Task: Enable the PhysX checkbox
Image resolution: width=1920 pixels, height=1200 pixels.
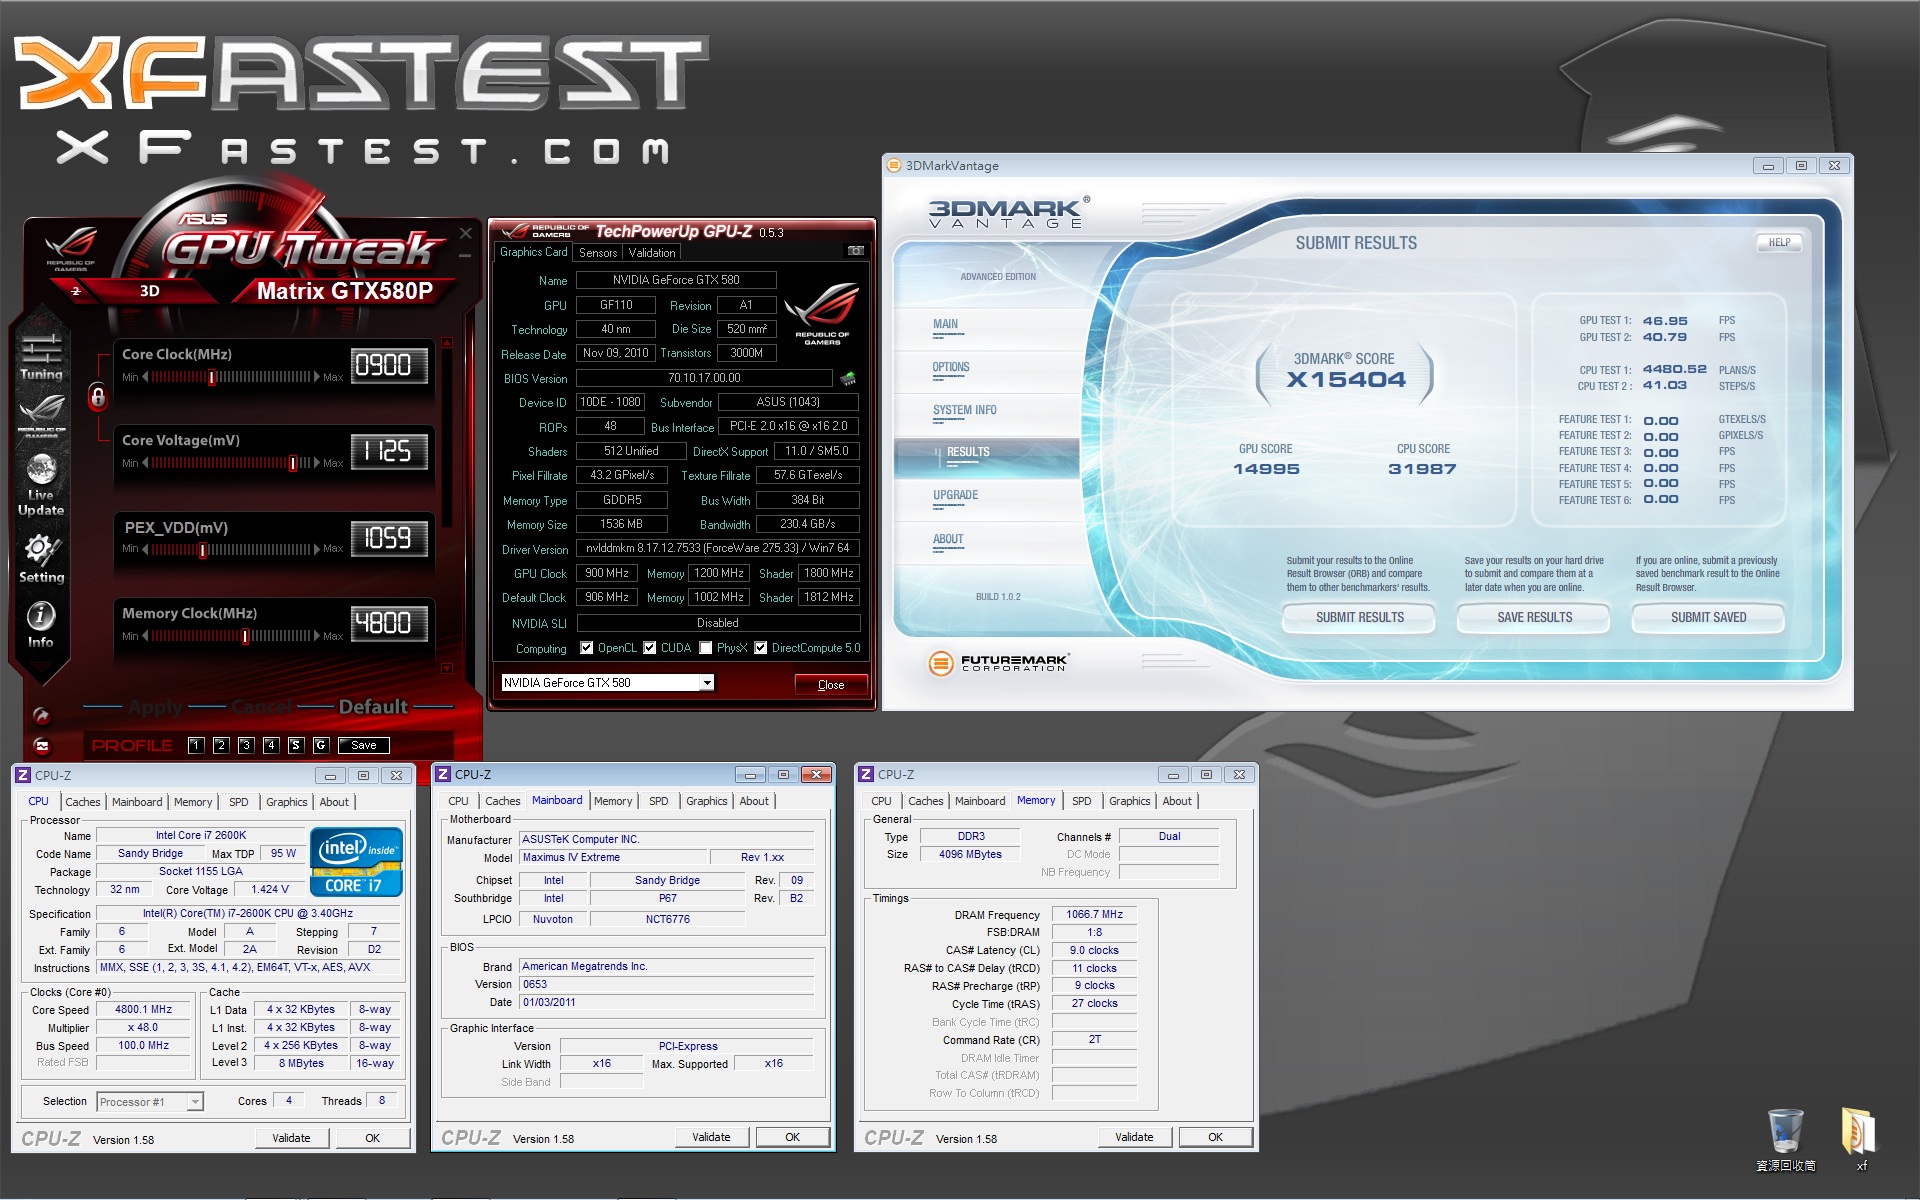Action: (706, 648)
